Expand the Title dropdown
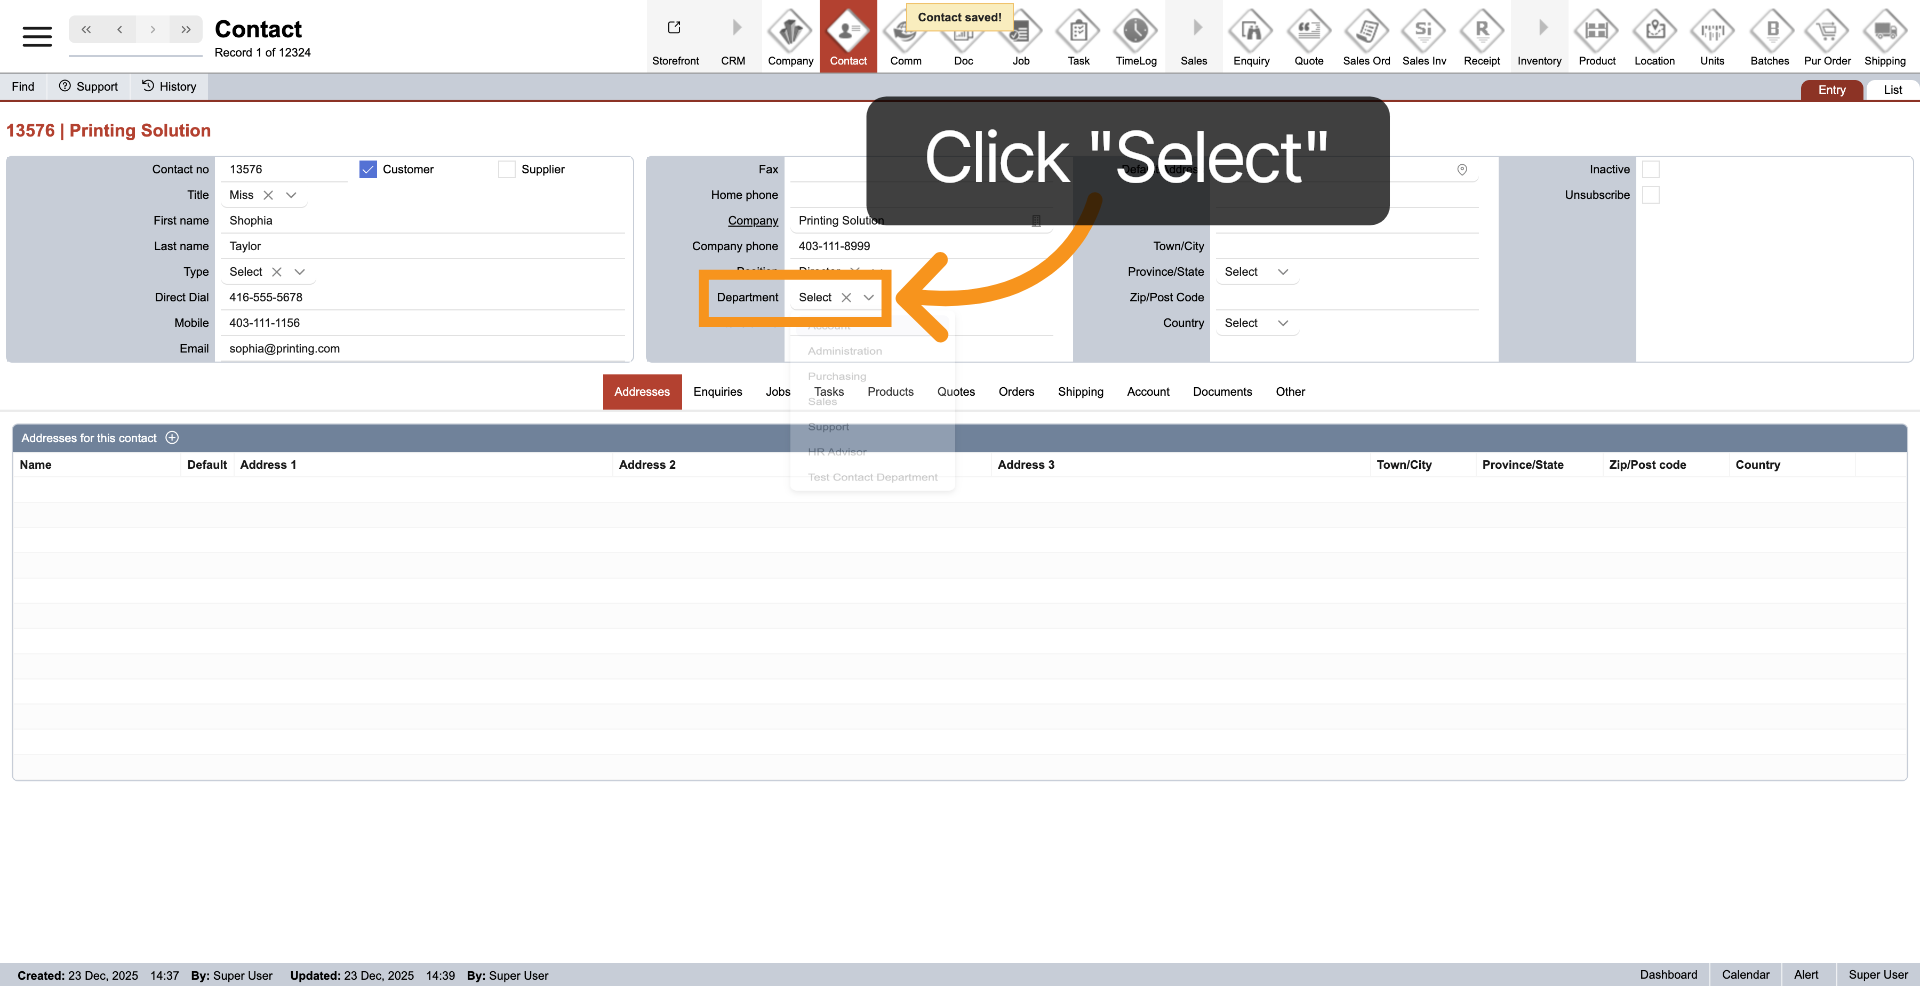Screen dimensions: 1920x986 click(291, 196)
